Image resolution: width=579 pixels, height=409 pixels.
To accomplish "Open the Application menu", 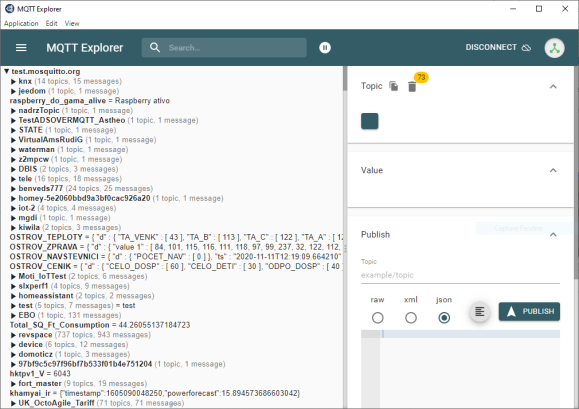I will point(21,23).
